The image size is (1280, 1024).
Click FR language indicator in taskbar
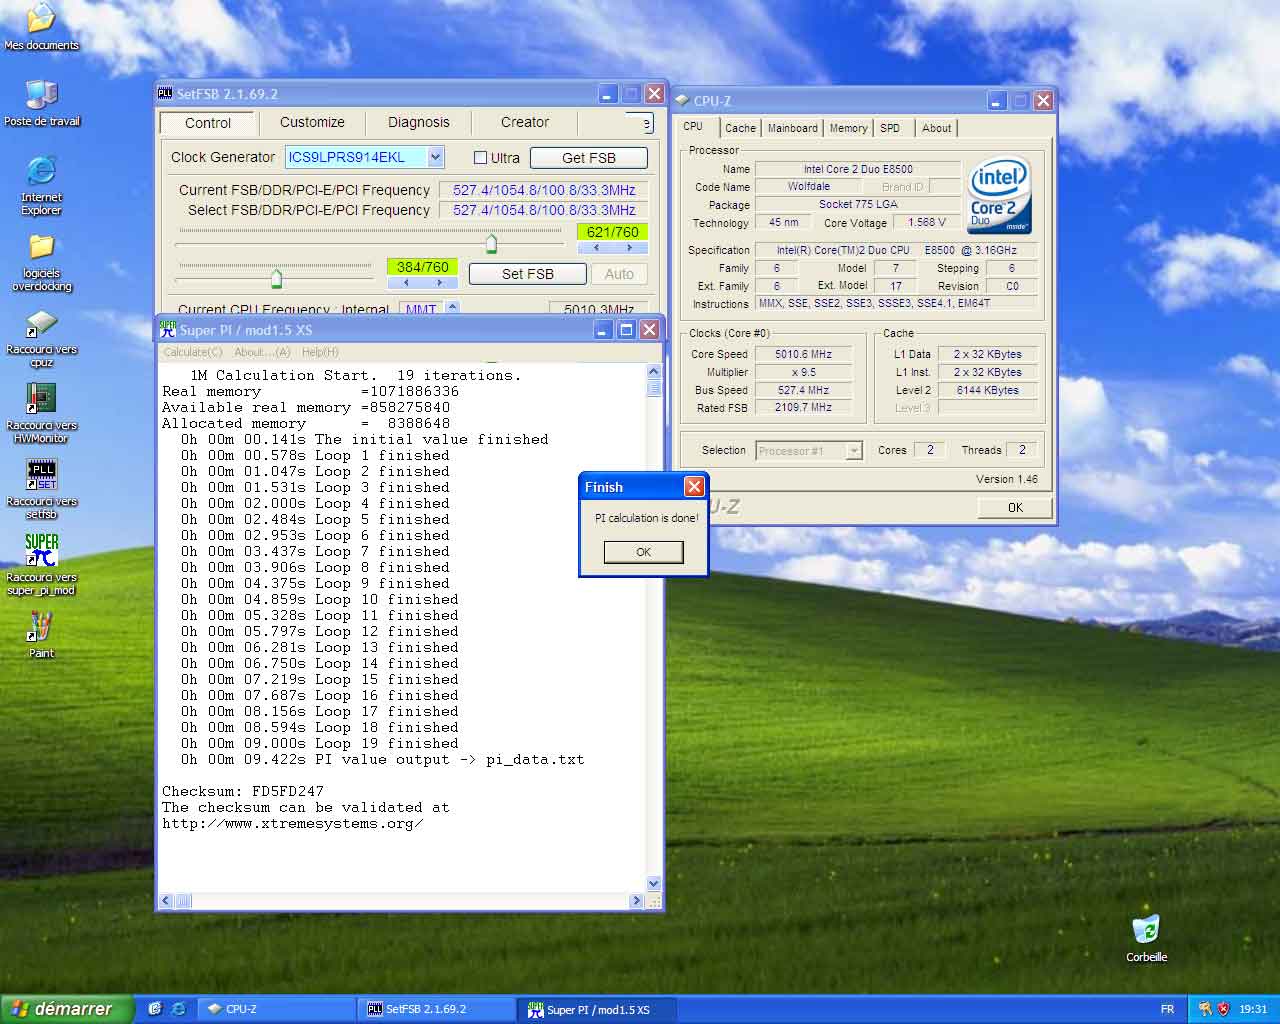1167,1009
